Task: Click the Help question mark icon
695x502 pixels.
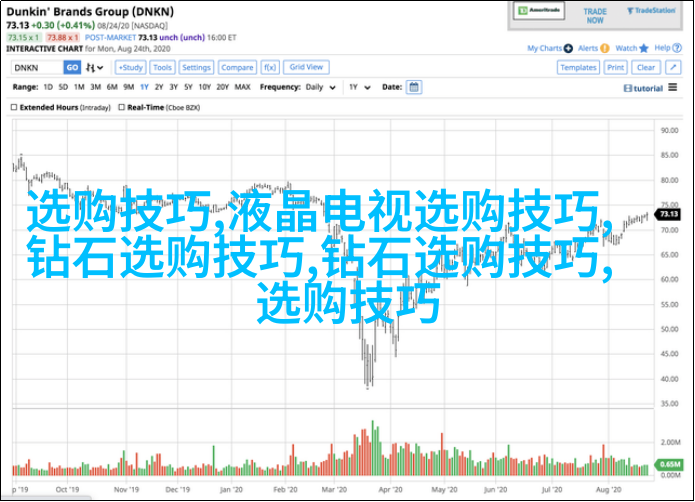Action: click(677, 48)
